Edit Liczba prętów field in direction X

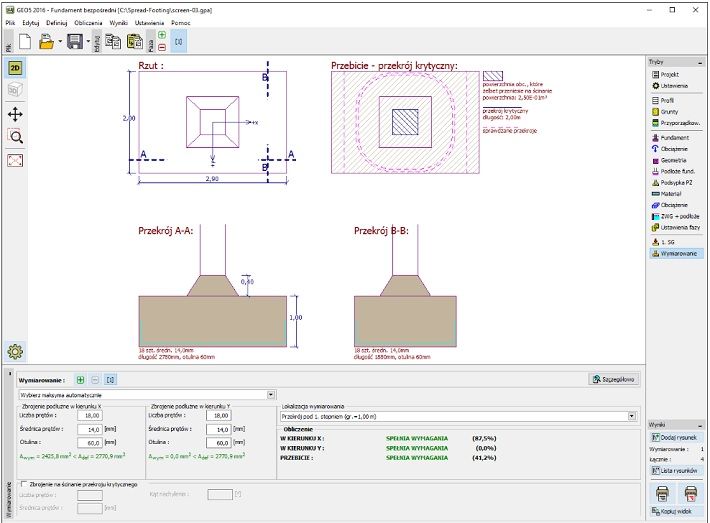[90, 415]
